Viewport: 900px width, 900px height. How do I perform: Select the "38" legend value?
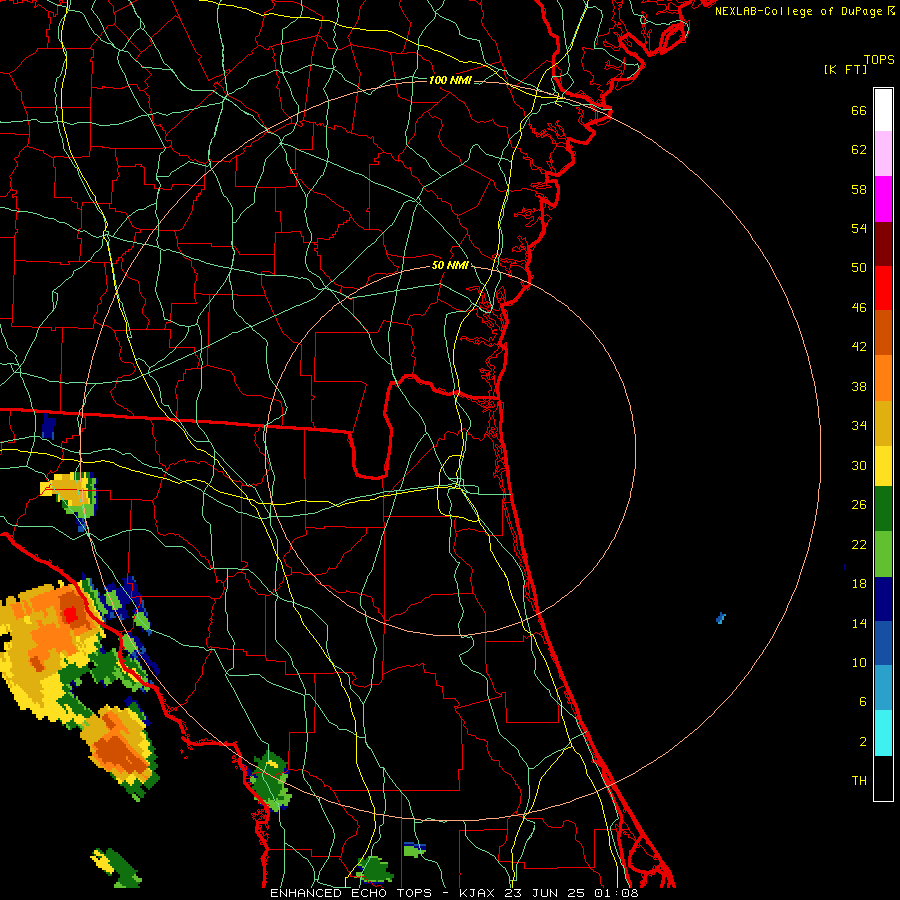859,387
